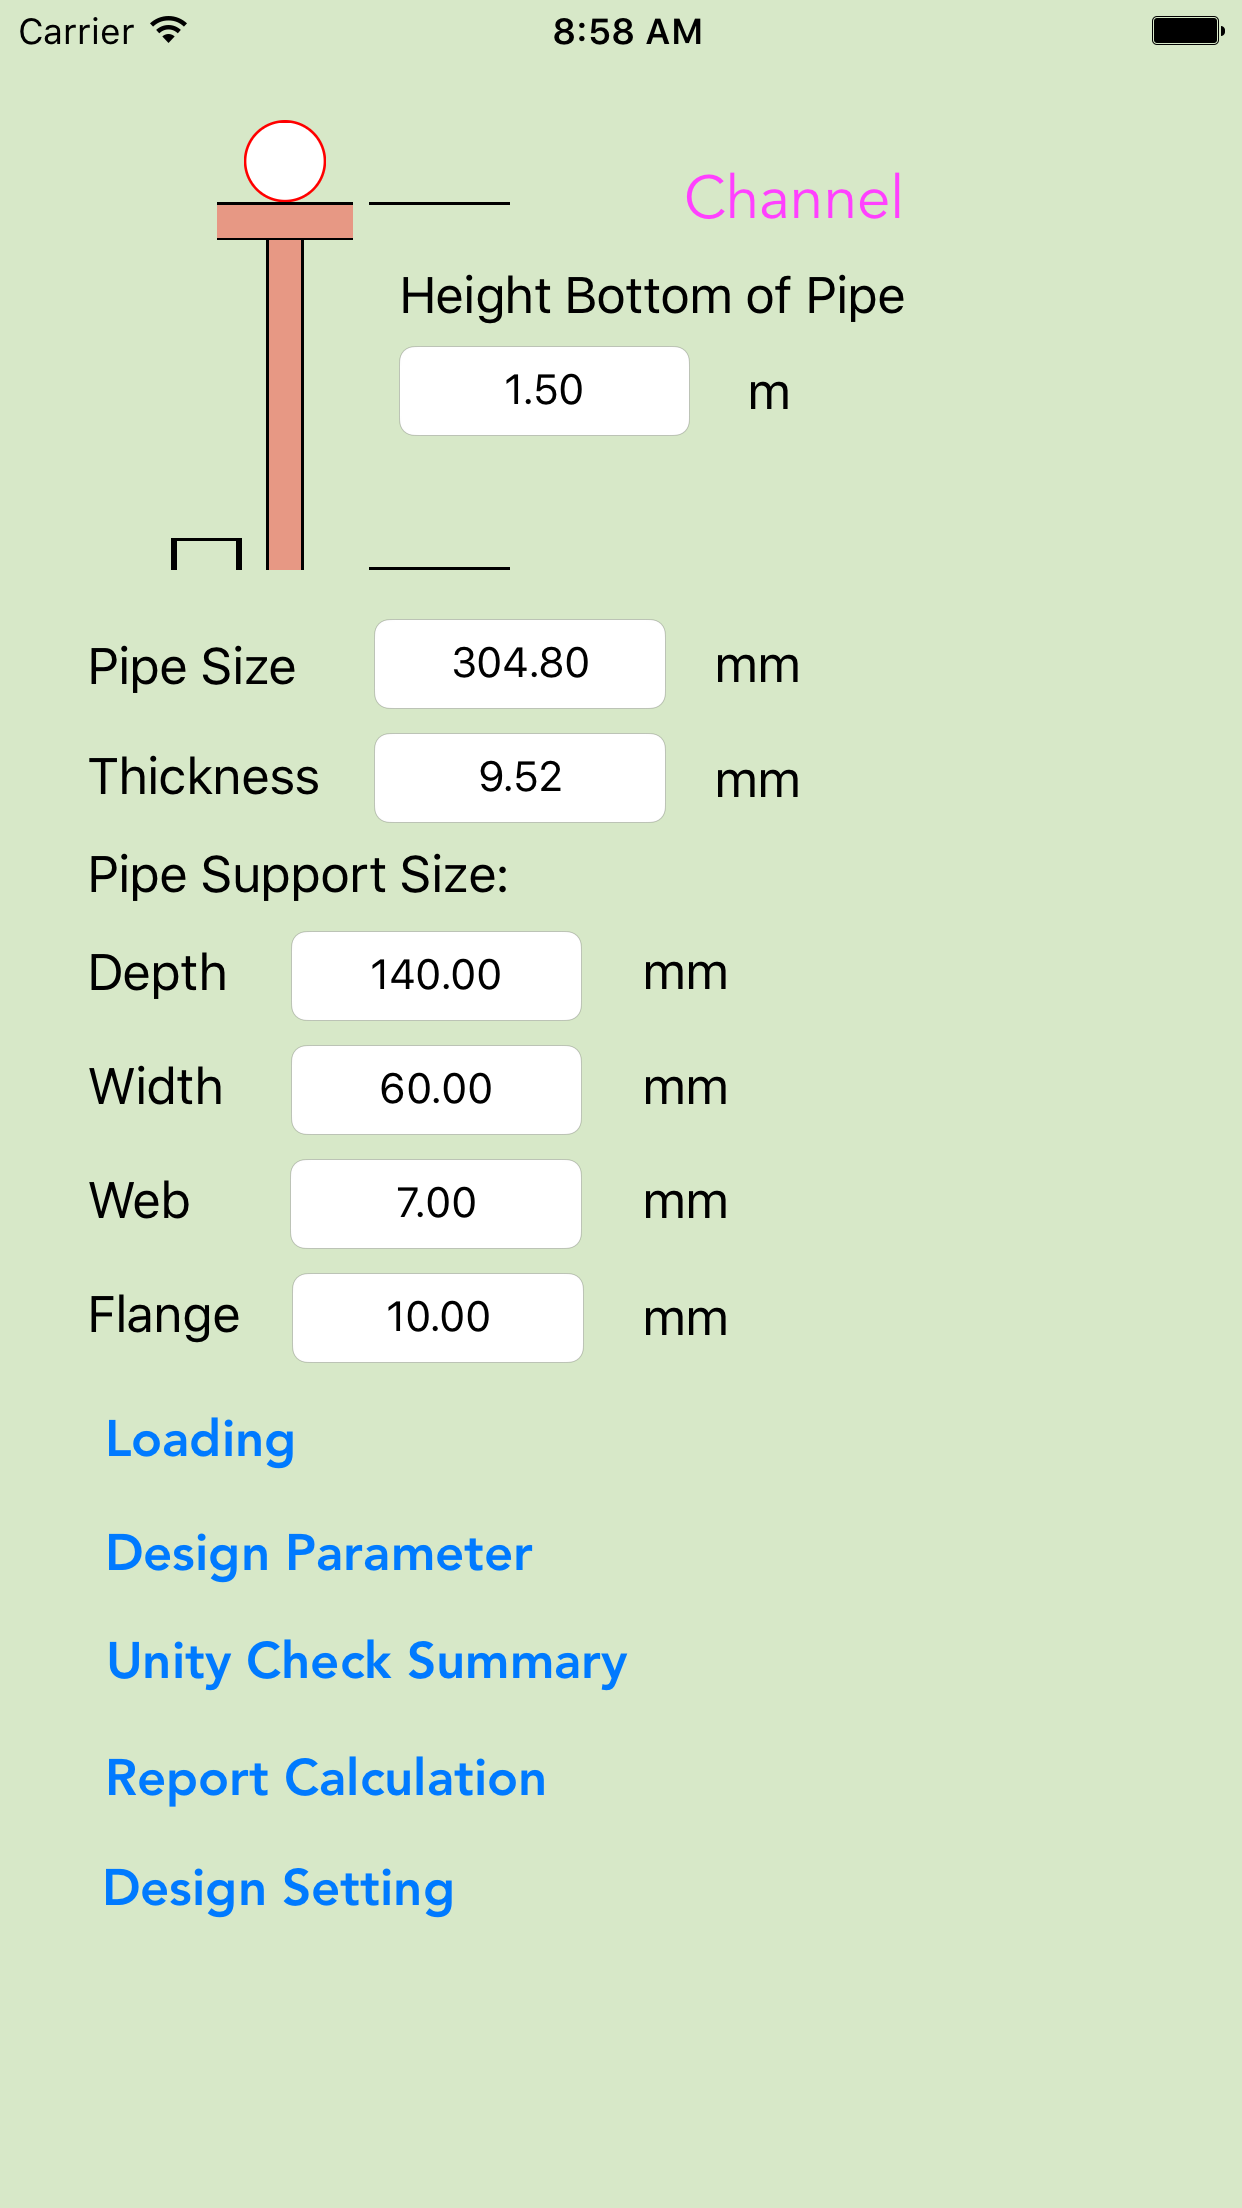The width and height of the screenshot is (1242, 2208).
Task: Select the Flange input field
Action: [438, 1318]
